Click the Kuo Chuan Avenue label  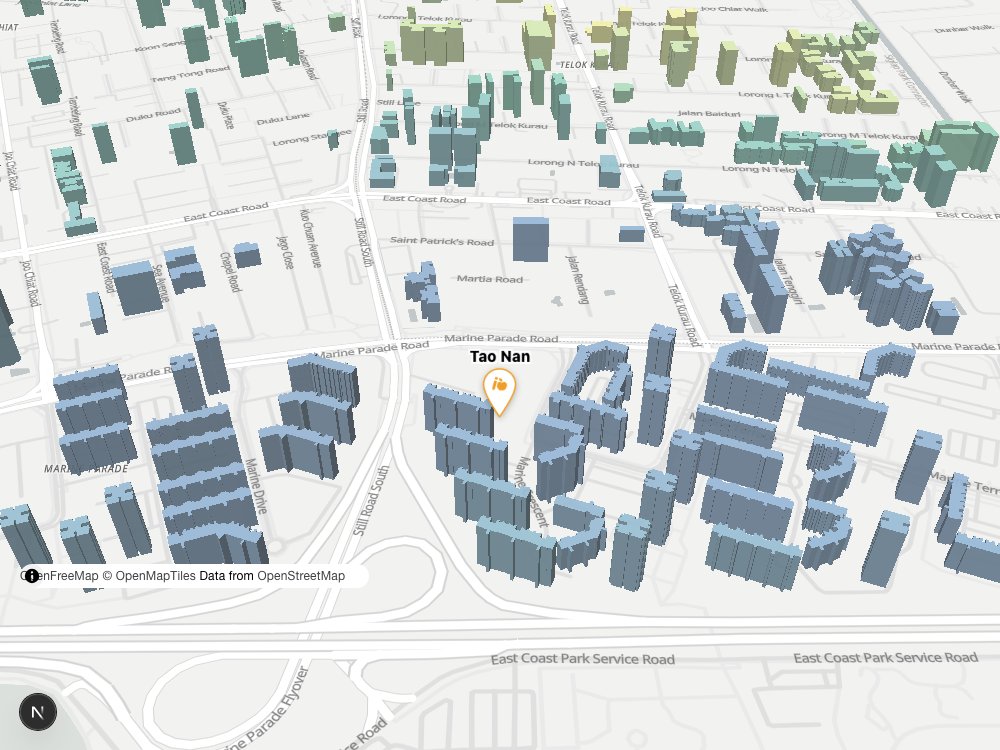[x=311, y=237]
